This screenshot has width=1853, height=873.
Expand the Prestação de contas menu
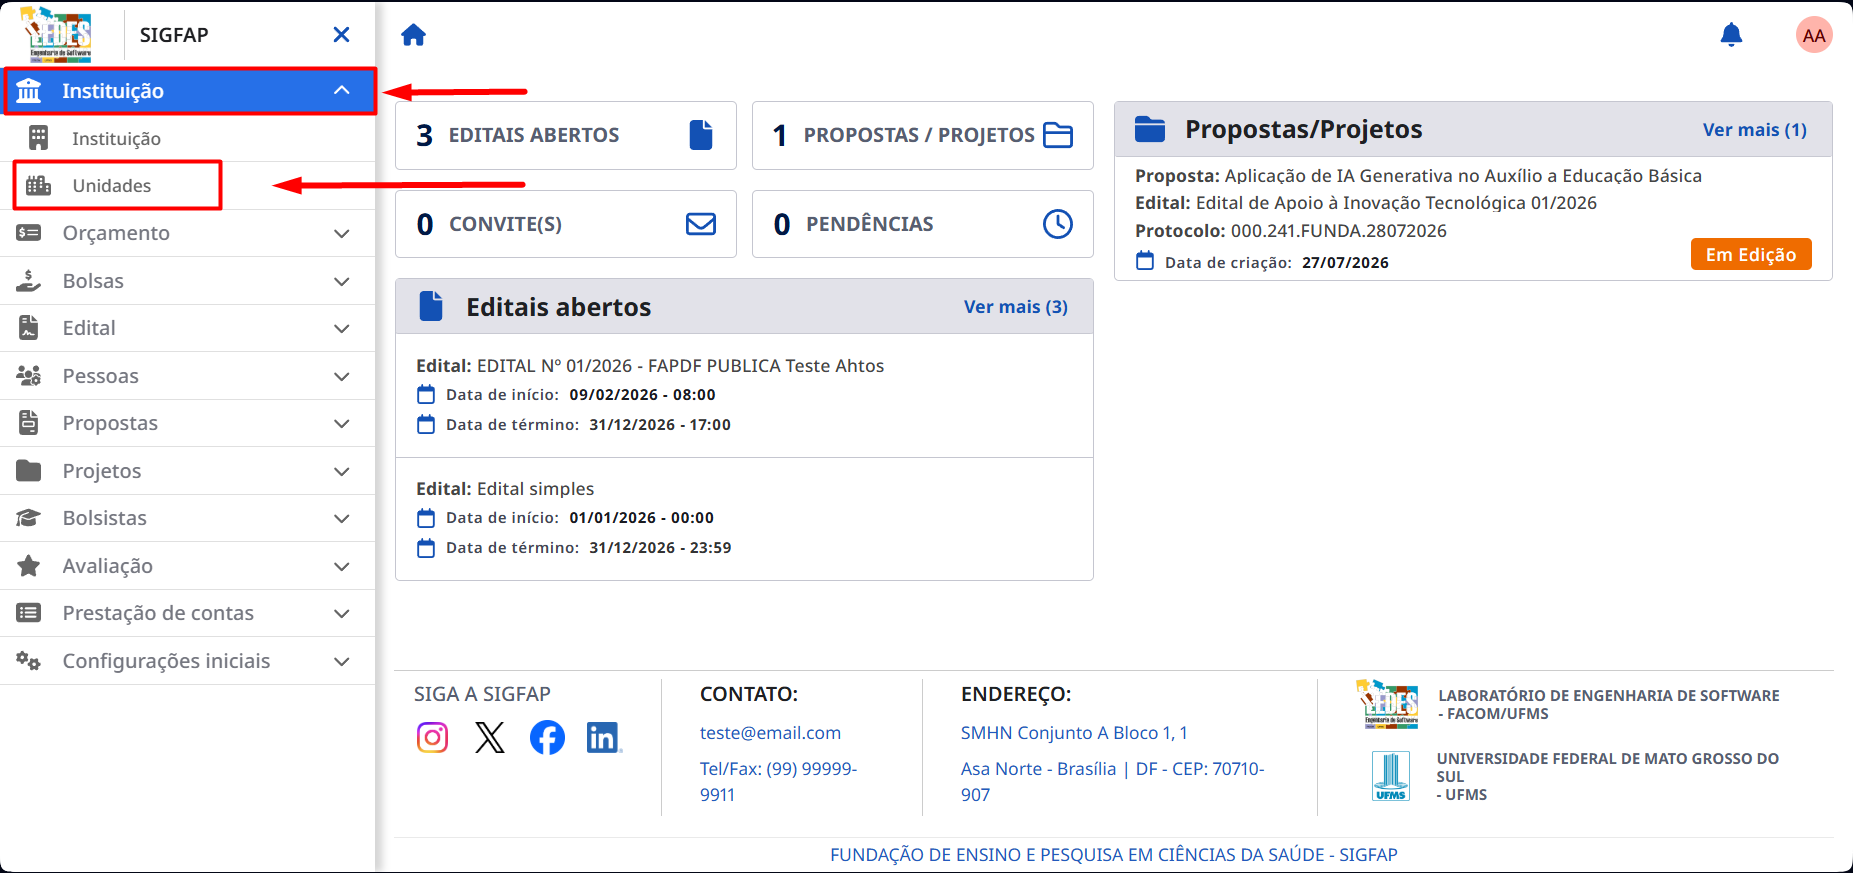point(188,613)
